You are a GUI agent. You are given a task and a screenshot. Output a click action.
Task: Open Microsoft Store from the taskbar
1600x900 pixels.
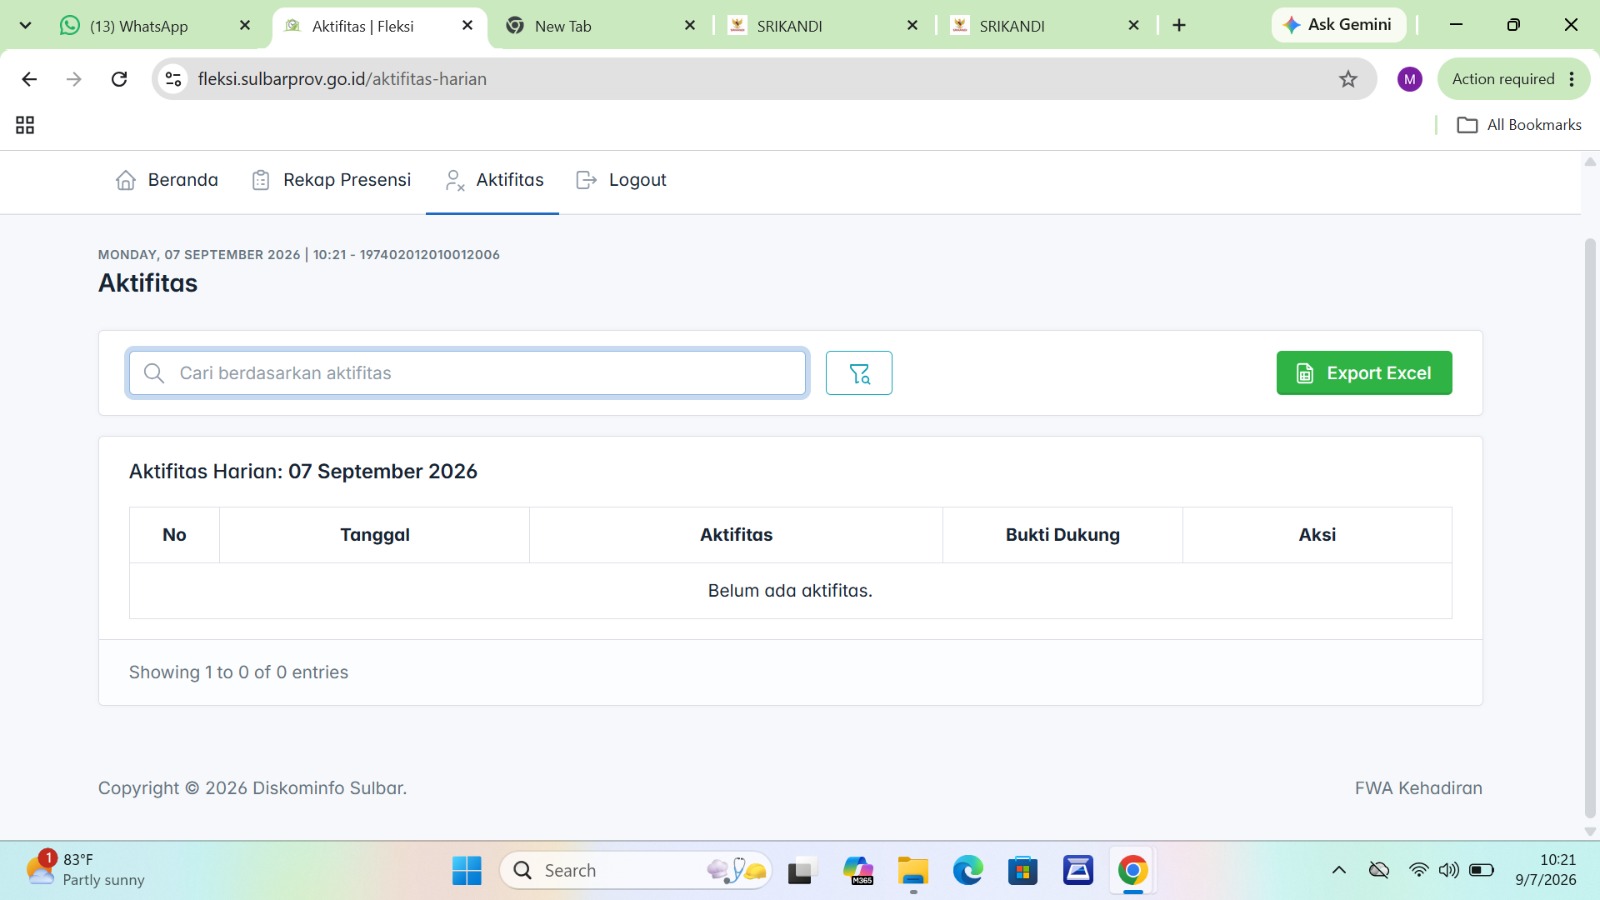(1022, 871)
